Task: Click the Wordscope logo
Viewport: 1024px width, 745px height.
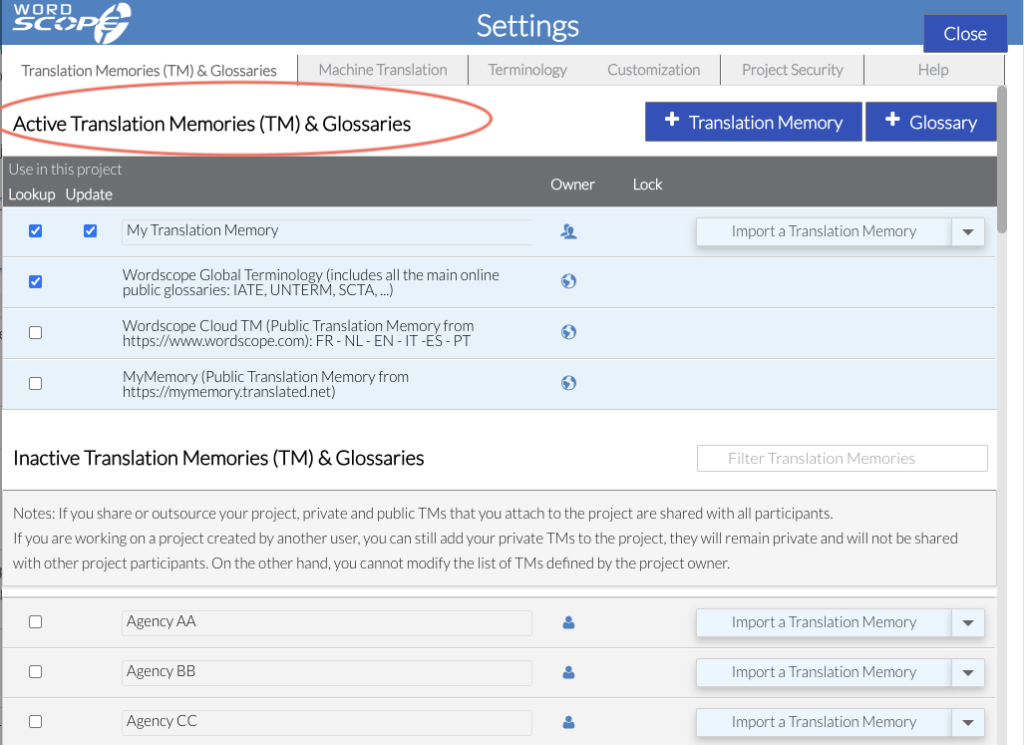Action: [71, 22]
